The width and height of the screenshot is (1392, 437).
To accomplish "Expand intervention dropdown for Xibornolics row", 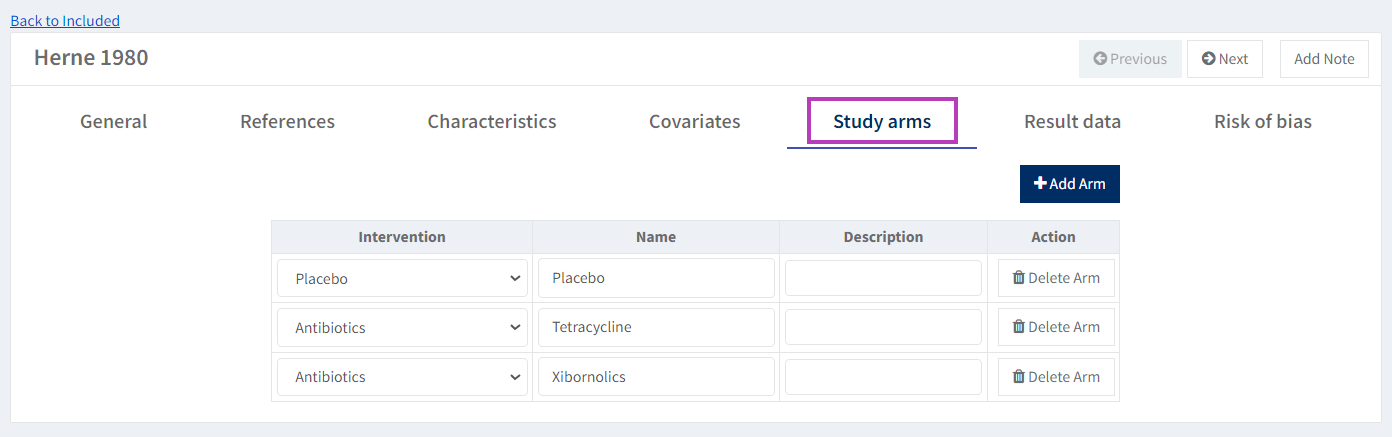I will point(402,377).
